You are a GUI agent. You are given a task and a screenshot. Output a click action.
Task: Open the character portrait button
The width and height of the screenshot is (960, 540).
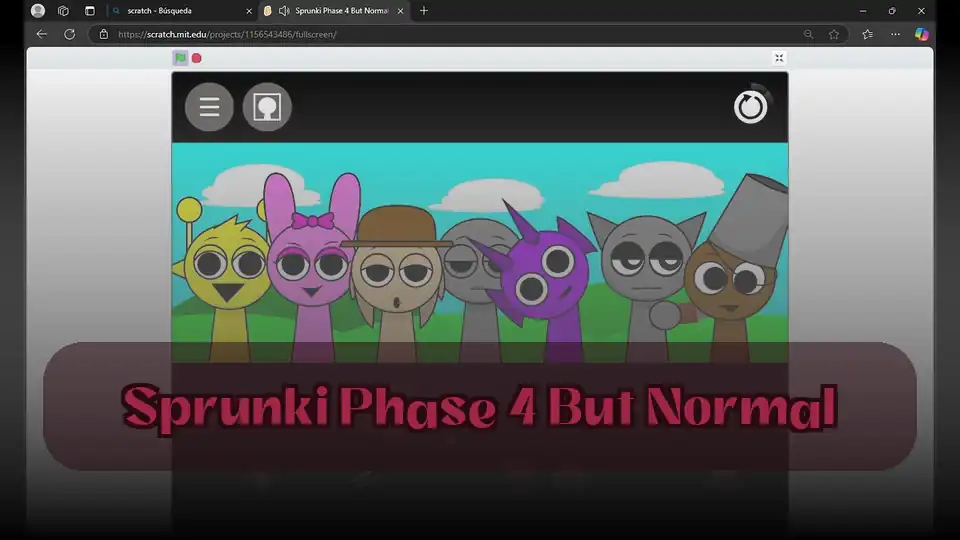pyautogui.click(x=267, y=107)
